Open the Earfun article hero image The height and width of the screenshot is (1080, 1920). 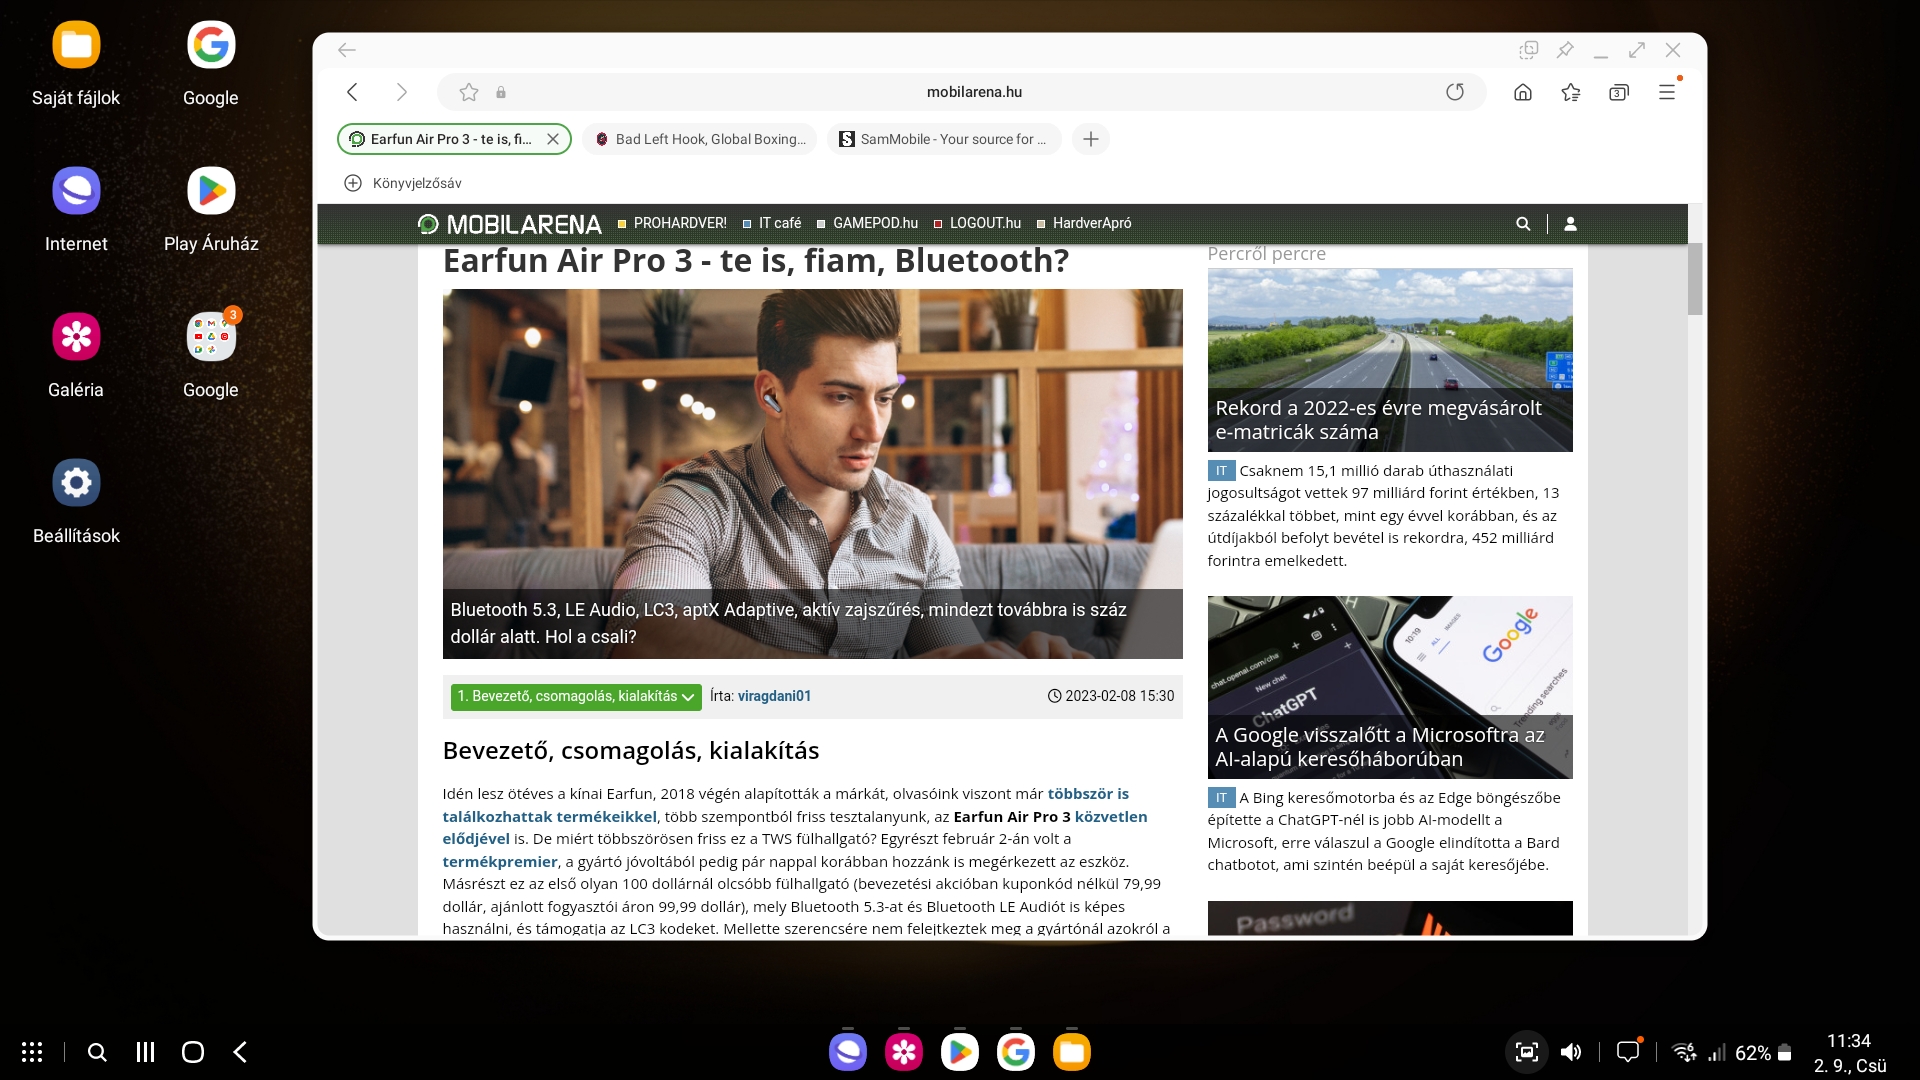pyautogui.click(x=812, y=473)
